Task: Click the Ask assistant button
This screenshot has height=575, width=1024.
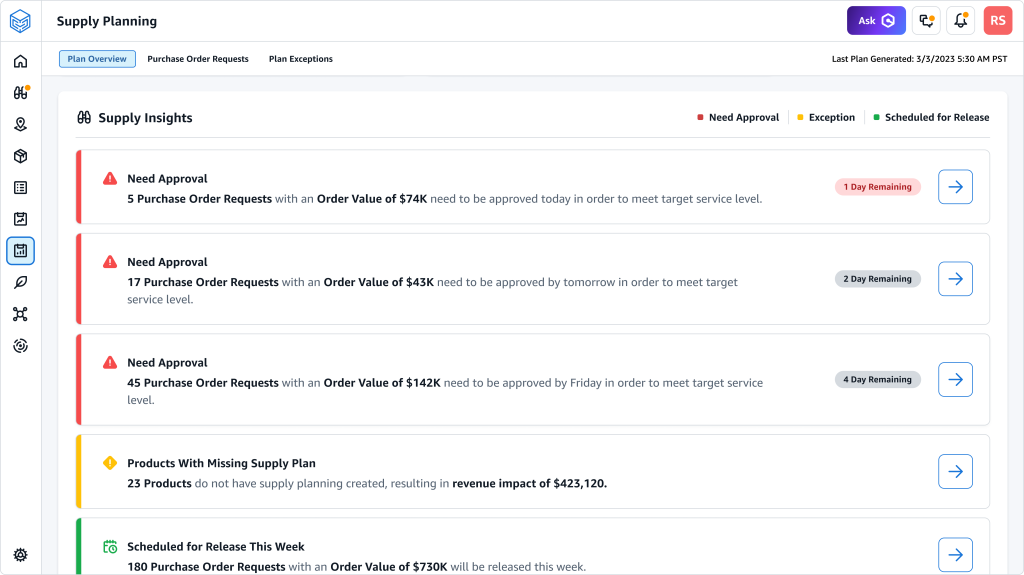Action: (x=876, y=21)
